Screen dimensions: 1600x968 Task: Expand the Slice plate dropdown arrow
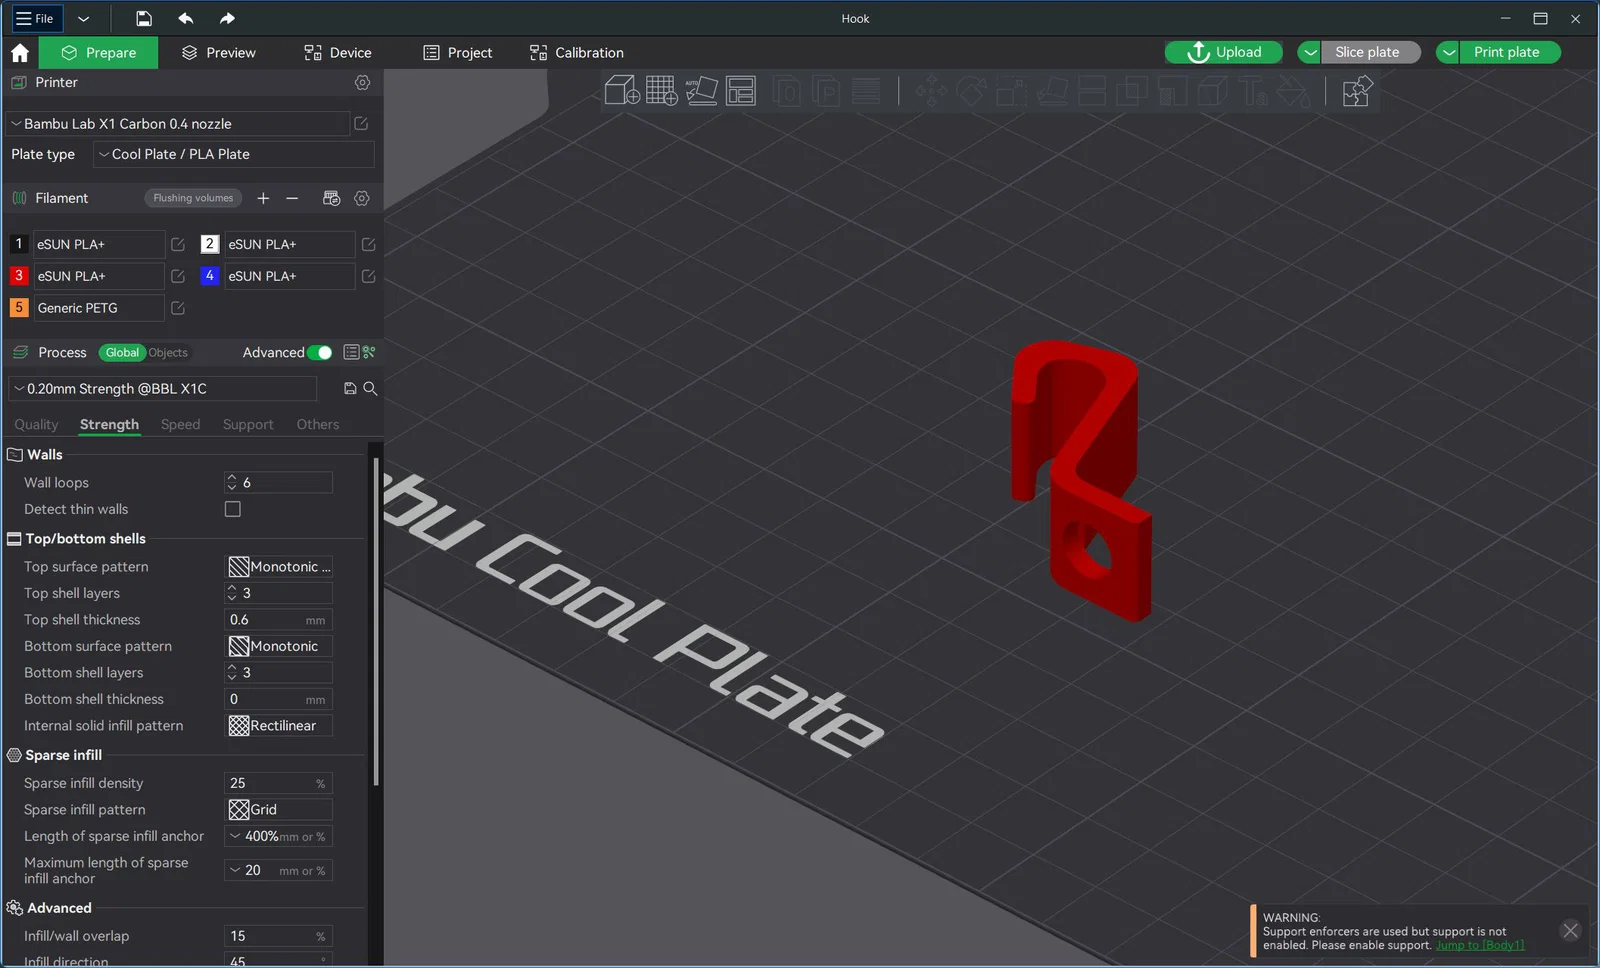coord(1309,52)
